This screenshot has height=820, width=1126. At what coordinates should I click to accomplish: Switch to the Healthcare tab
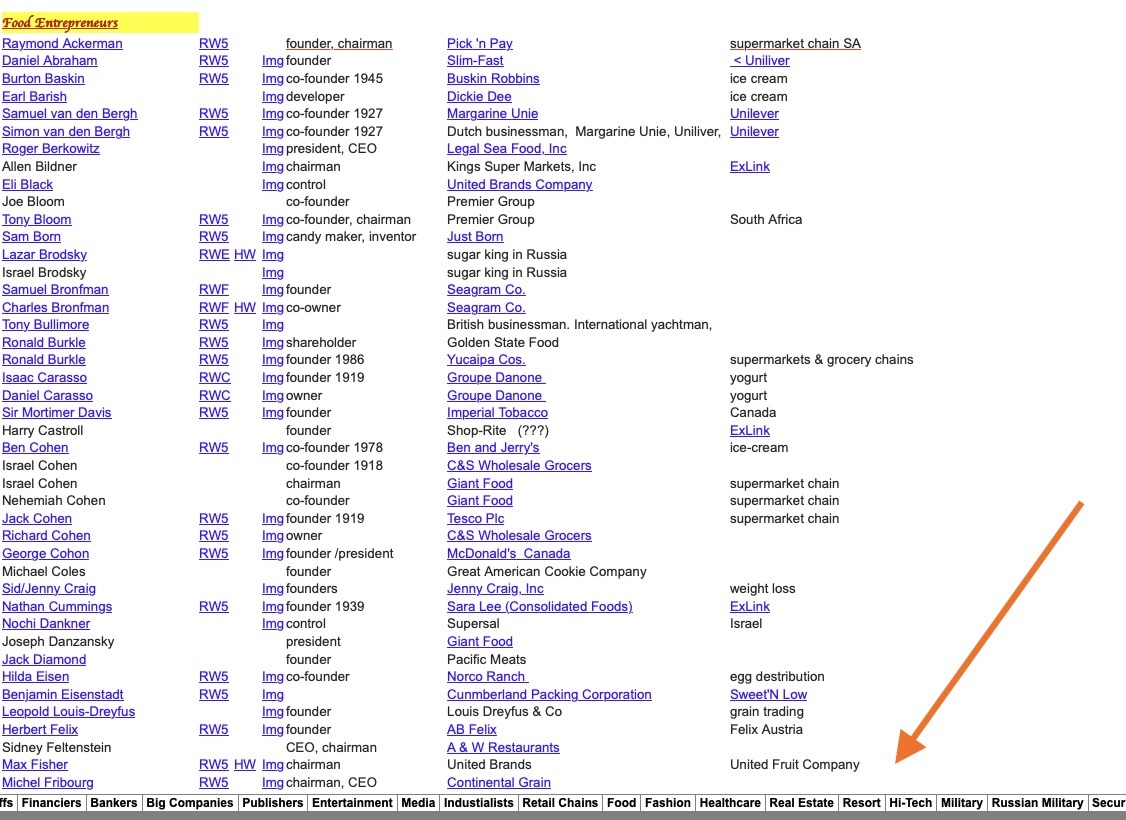point(730,803)
